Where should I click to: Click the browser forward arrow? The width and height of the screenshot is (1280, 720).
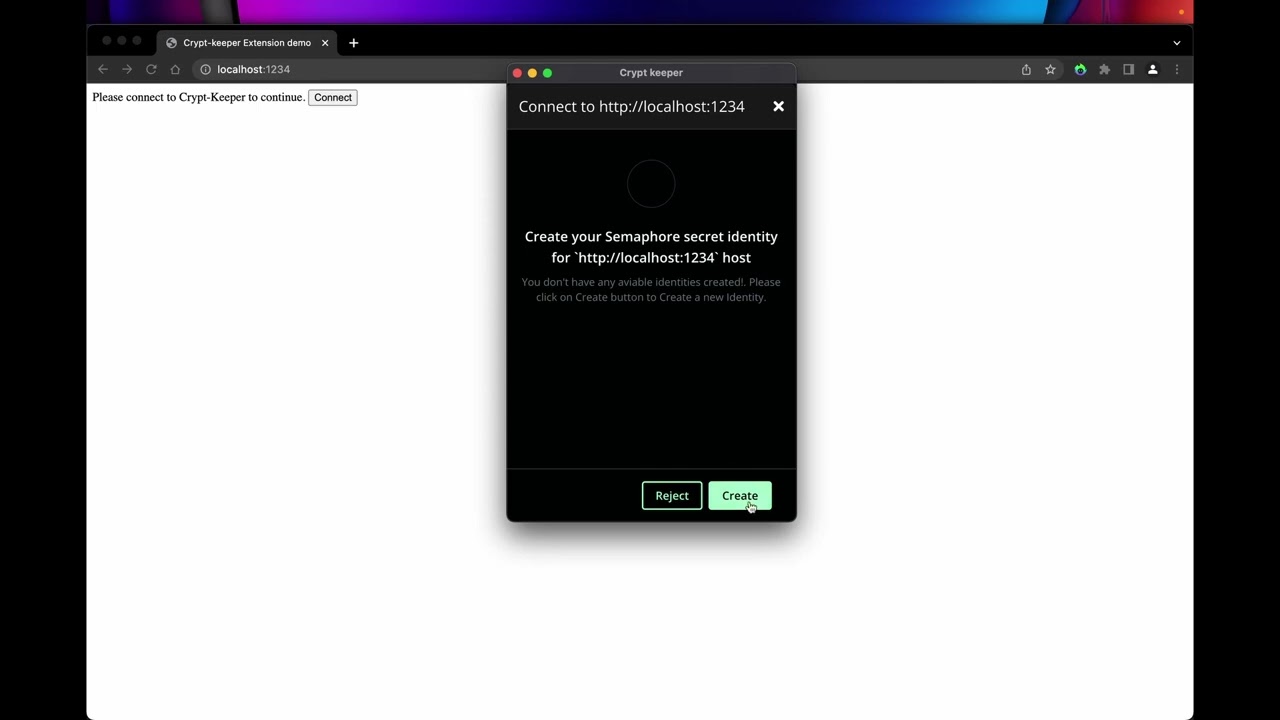(x=127, y=69)
